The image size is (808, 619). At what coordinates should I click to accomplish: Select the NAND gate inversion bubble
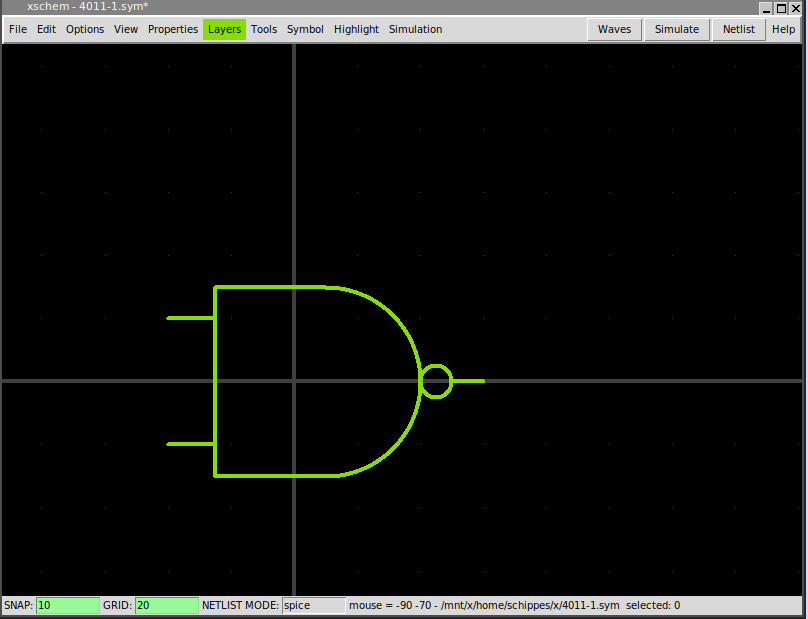click(436, 367)
